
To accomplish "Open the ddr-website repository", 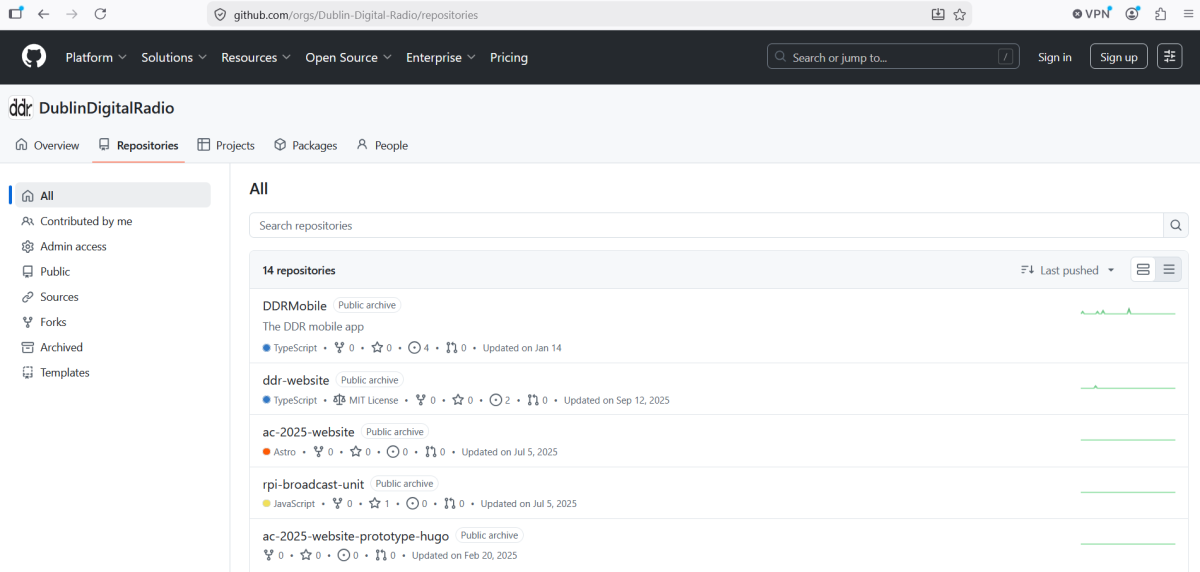I will click(x=296, y=380).
